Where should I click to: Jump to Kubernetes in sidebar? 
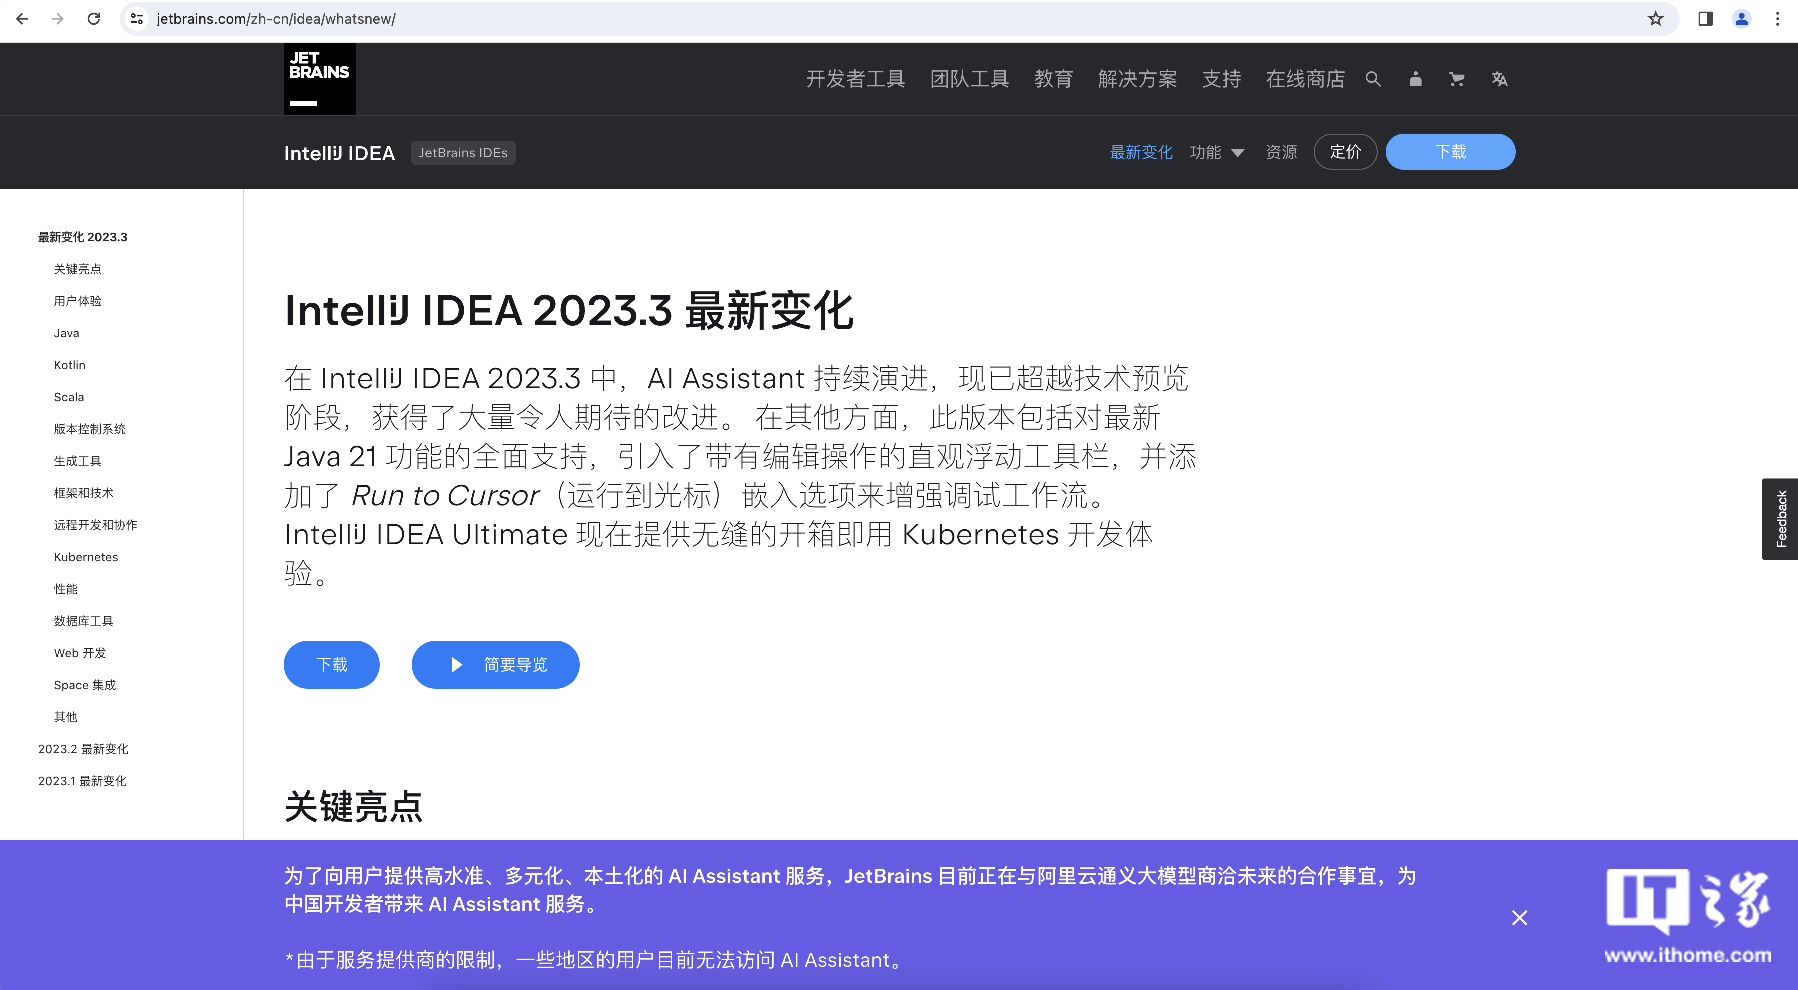[x=86, y=557]
